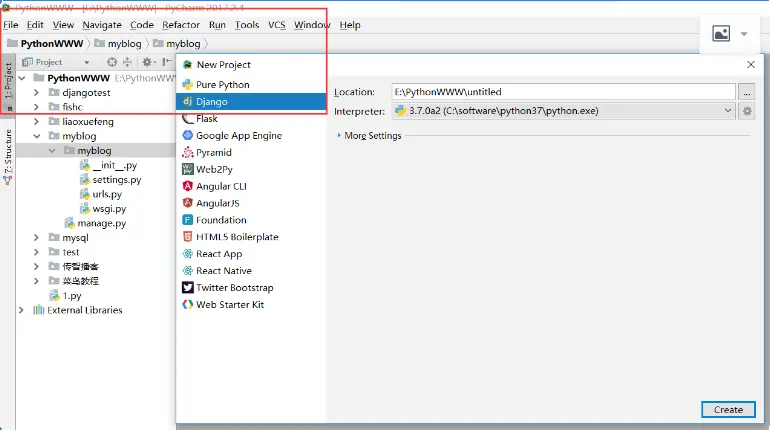770x430 pixels.
Task: Expand the mysql folder
Action: [x=36, y=238]
